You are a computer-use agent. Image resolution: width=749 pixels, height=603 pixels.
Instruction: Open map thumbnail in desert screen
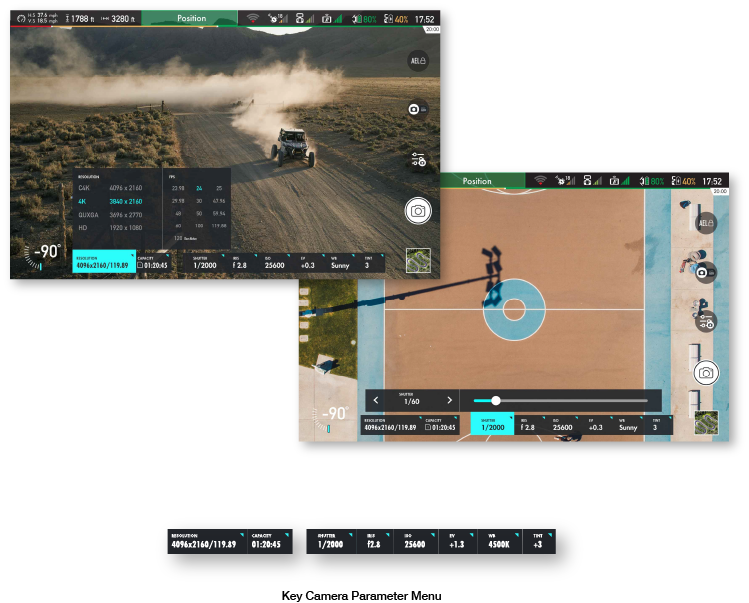418,260
